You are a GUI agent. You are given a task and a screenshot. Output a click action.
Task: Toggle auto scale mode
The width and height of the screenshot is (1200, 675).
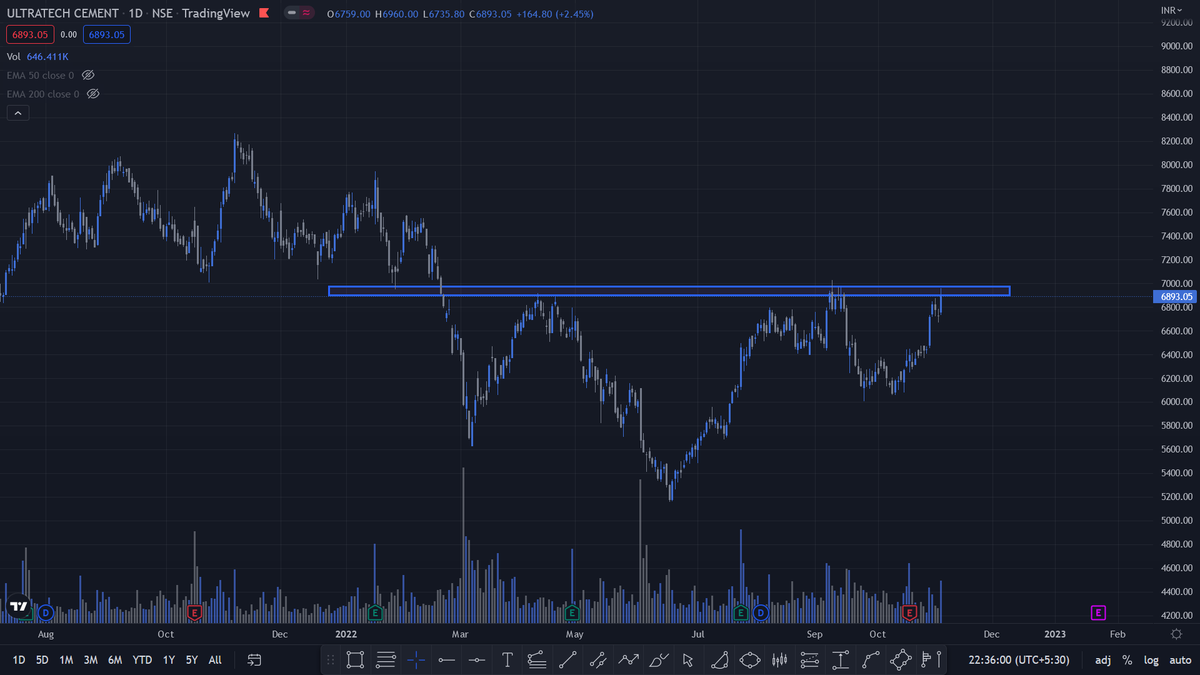(1180, 660)
